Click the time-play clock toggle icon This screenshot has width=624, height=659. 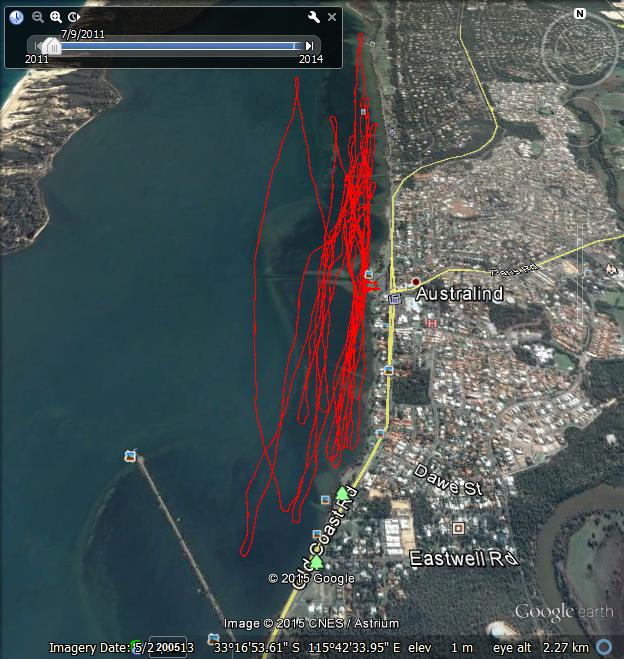tap(74, 17)
